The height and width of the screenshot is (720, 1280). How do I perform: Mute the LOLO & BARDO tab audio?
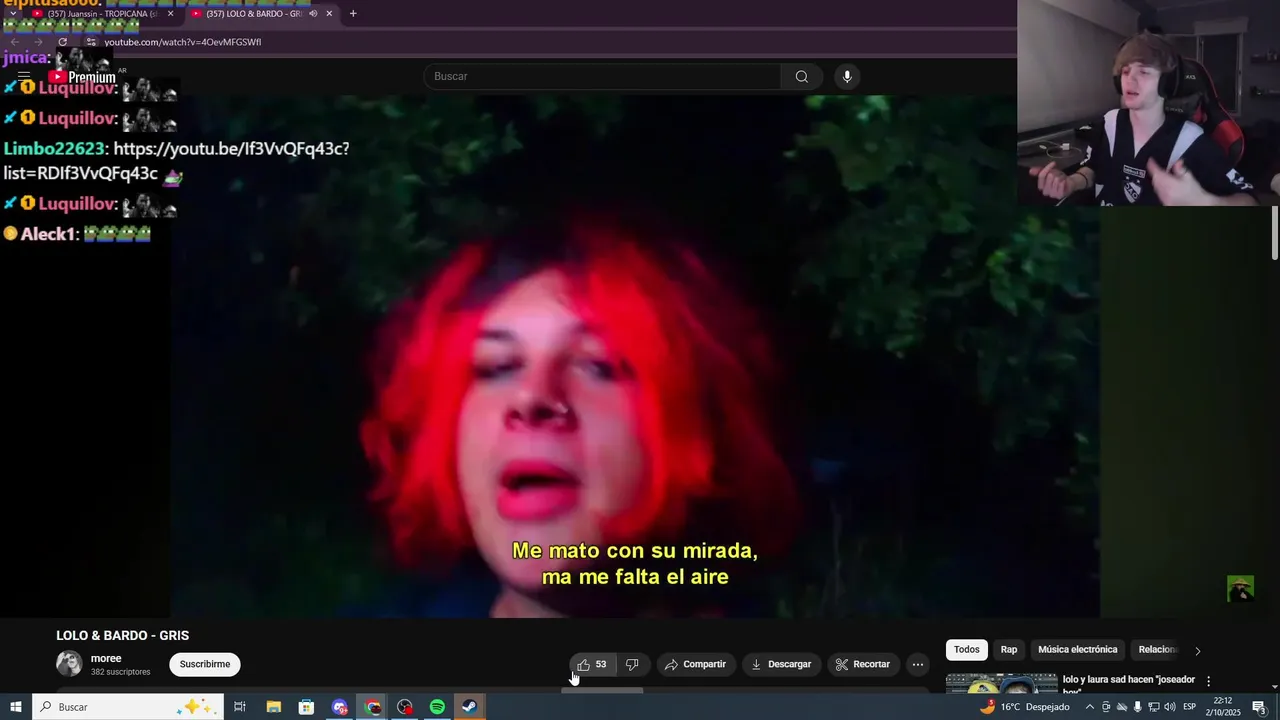click(x=313, y=14)
